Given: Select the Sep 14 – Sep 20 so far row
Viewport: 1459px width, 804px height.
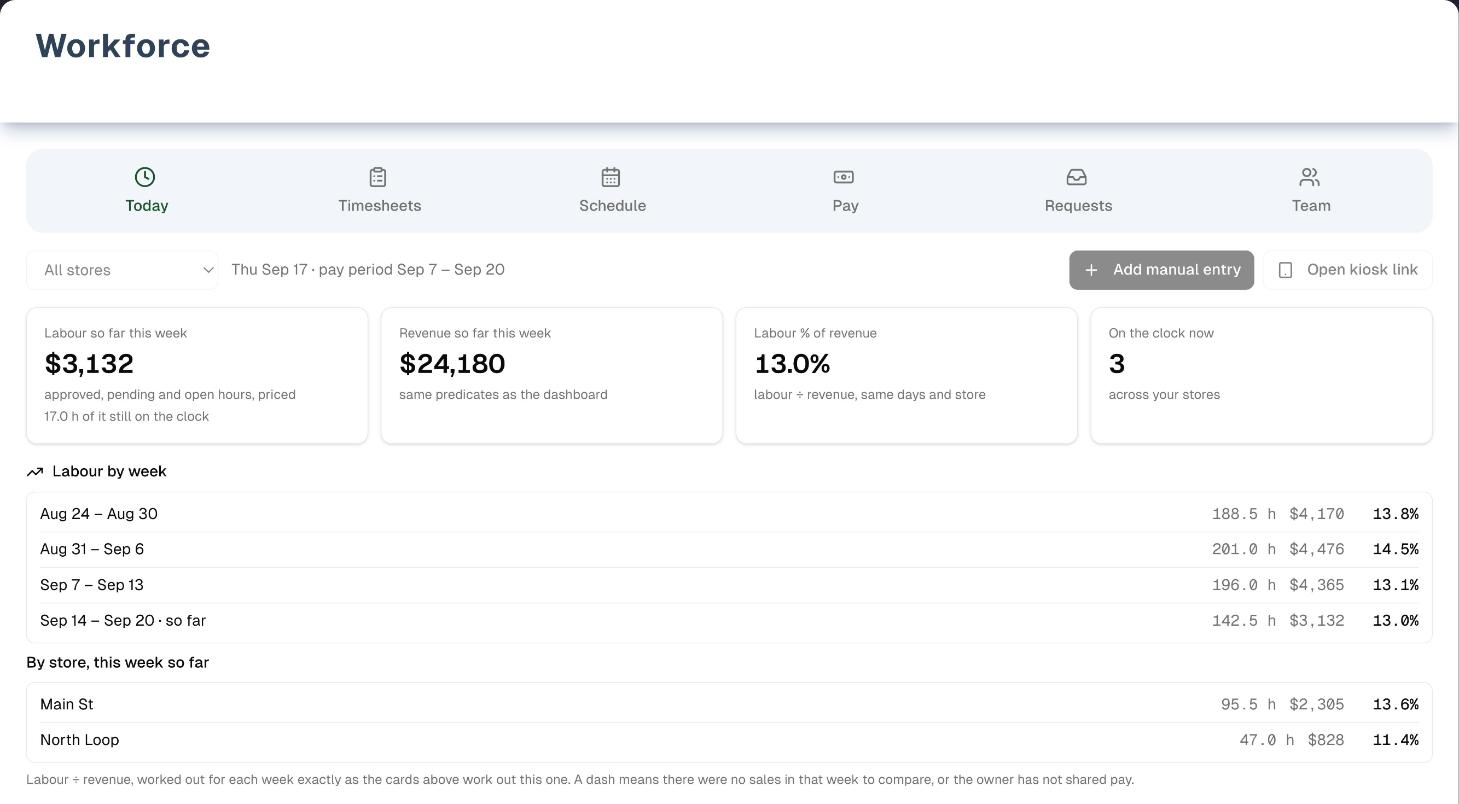Looking at the screenshot, I should coord(729,621).
